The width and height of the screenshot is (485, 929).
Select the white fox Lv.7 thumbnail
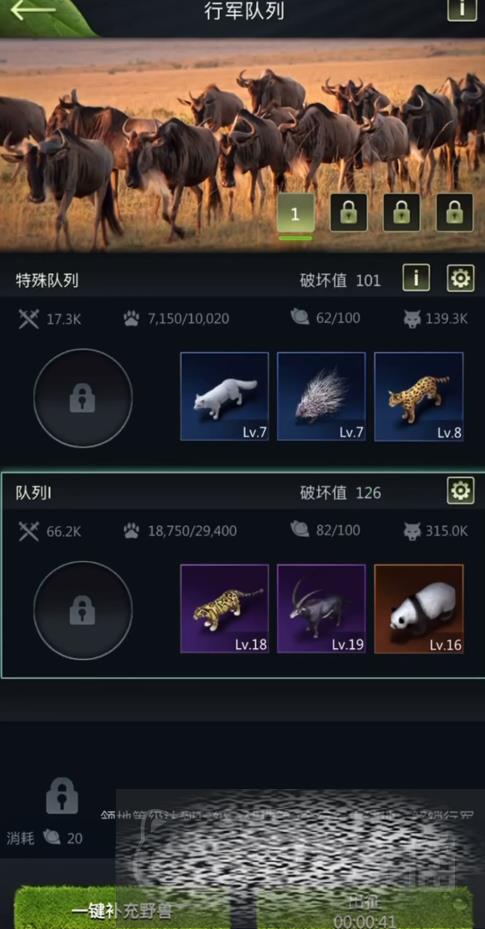(x=224, y=396)
